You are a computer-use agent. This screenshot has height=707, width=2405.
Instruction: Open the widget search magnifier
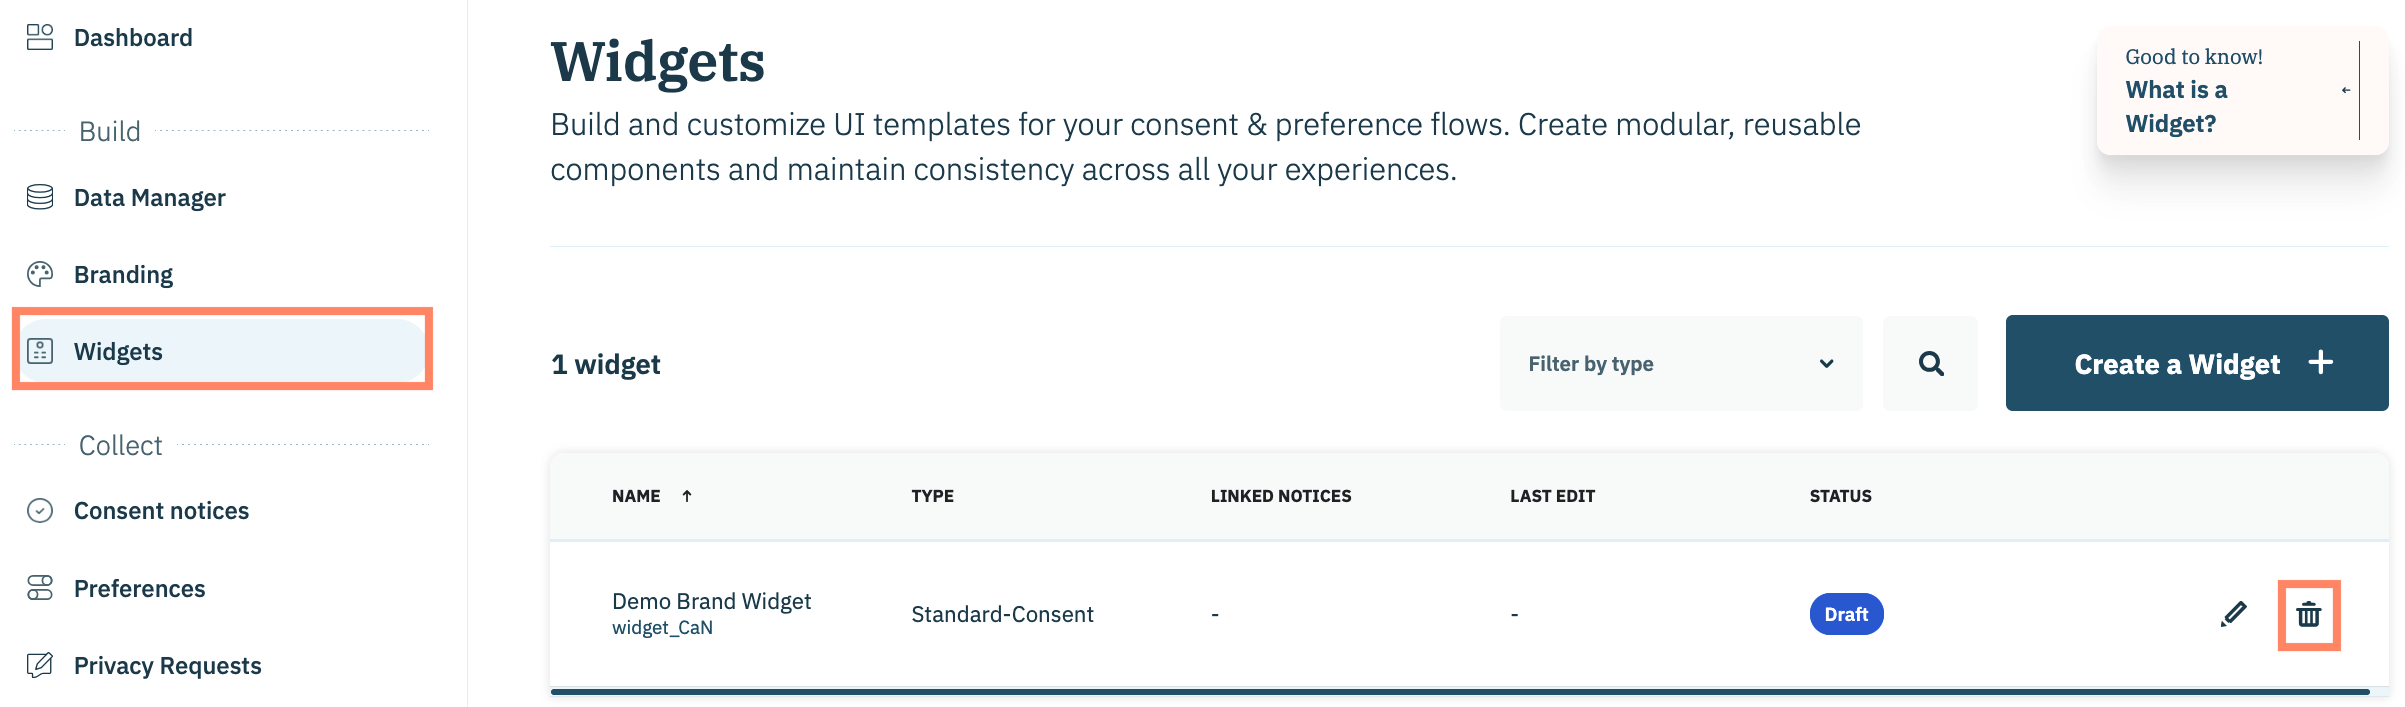[x=1930, y=364]
